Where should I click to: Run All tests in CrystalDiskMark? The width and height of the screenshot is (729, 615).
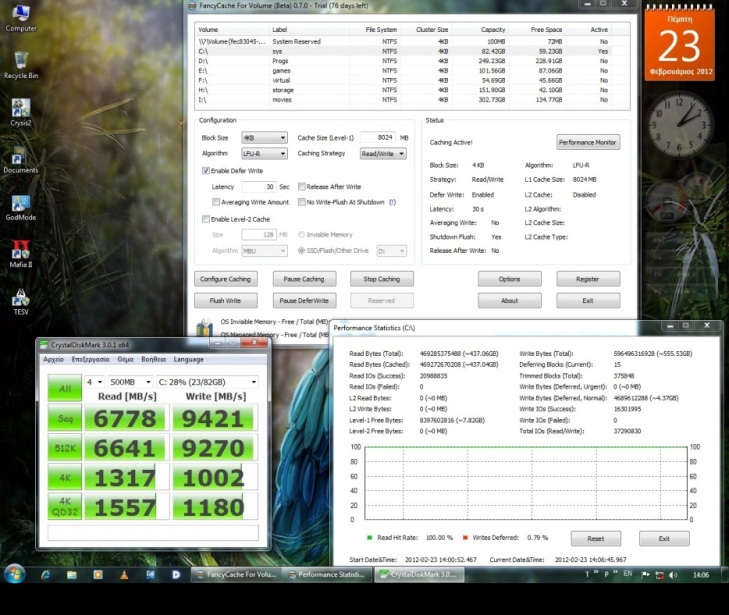click(65, 388)
